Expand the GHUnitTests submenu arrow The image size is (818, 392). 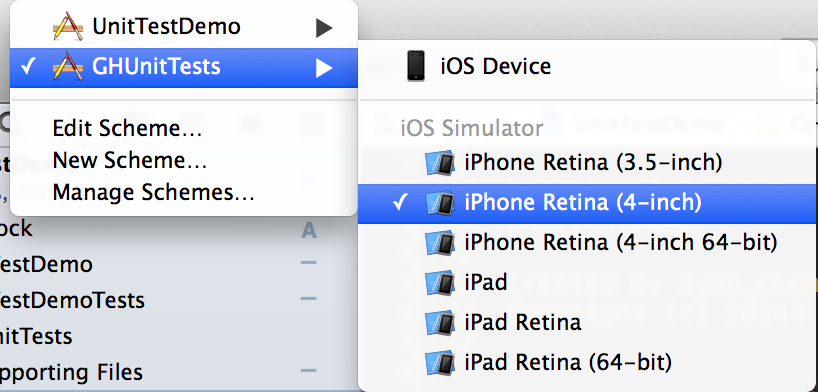[x=324, y=68]
